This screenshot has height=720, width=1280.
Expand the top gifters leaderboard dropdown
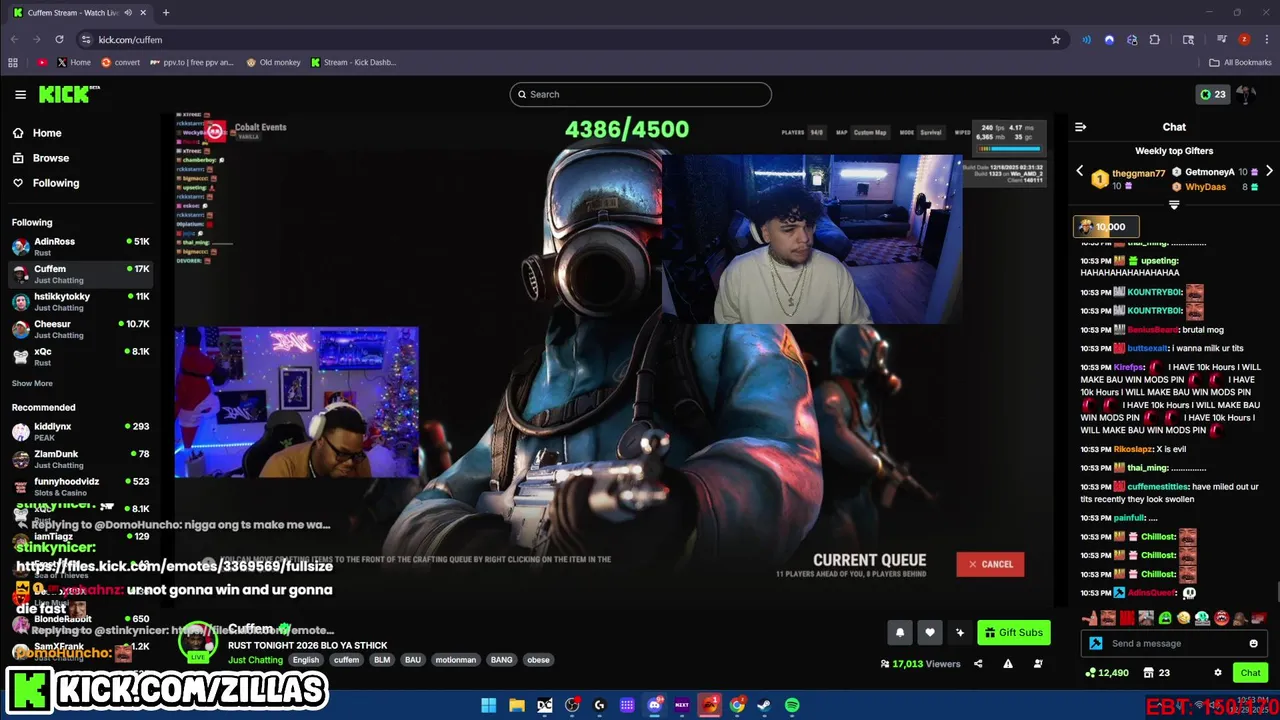1174,205
